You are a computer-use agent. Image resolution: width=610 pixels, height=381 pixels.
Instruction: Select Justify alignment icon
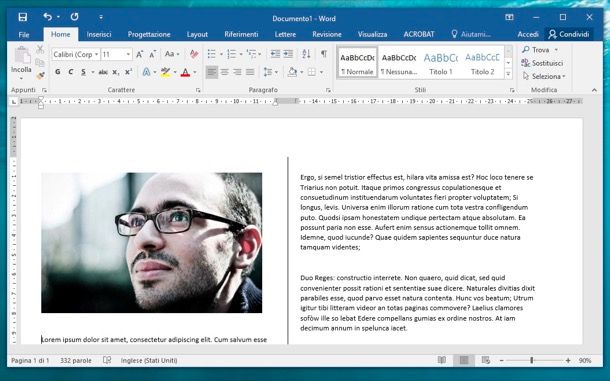click(250, 72)
